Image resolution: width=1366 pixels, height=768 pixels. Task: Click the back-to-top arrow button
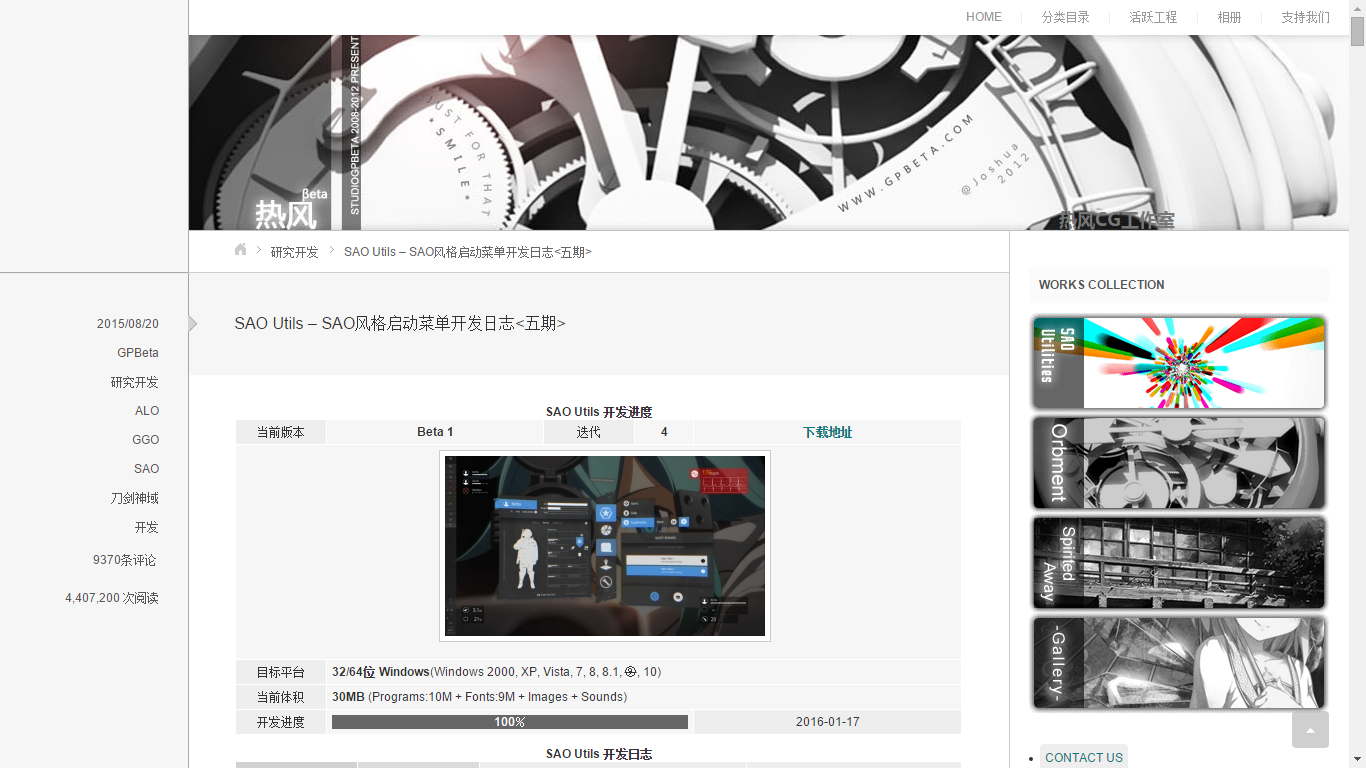click(1310, 729)
